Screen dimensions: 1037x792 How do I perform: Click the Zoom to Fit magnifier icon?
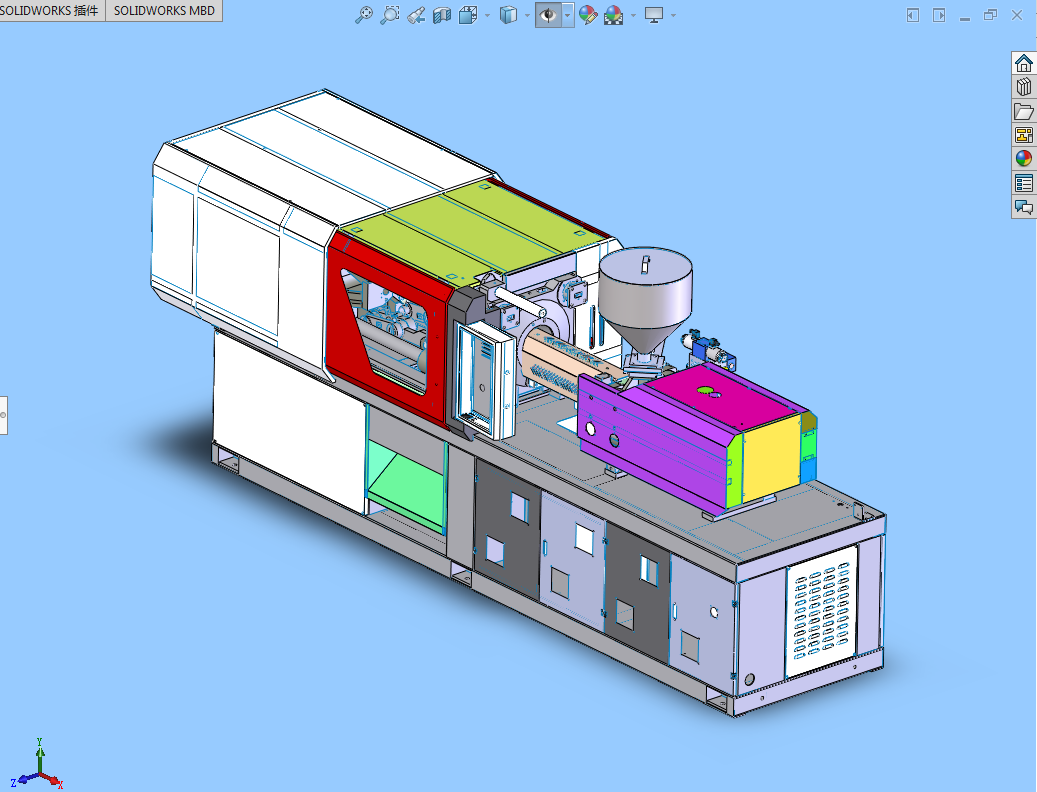coord(365,15)
